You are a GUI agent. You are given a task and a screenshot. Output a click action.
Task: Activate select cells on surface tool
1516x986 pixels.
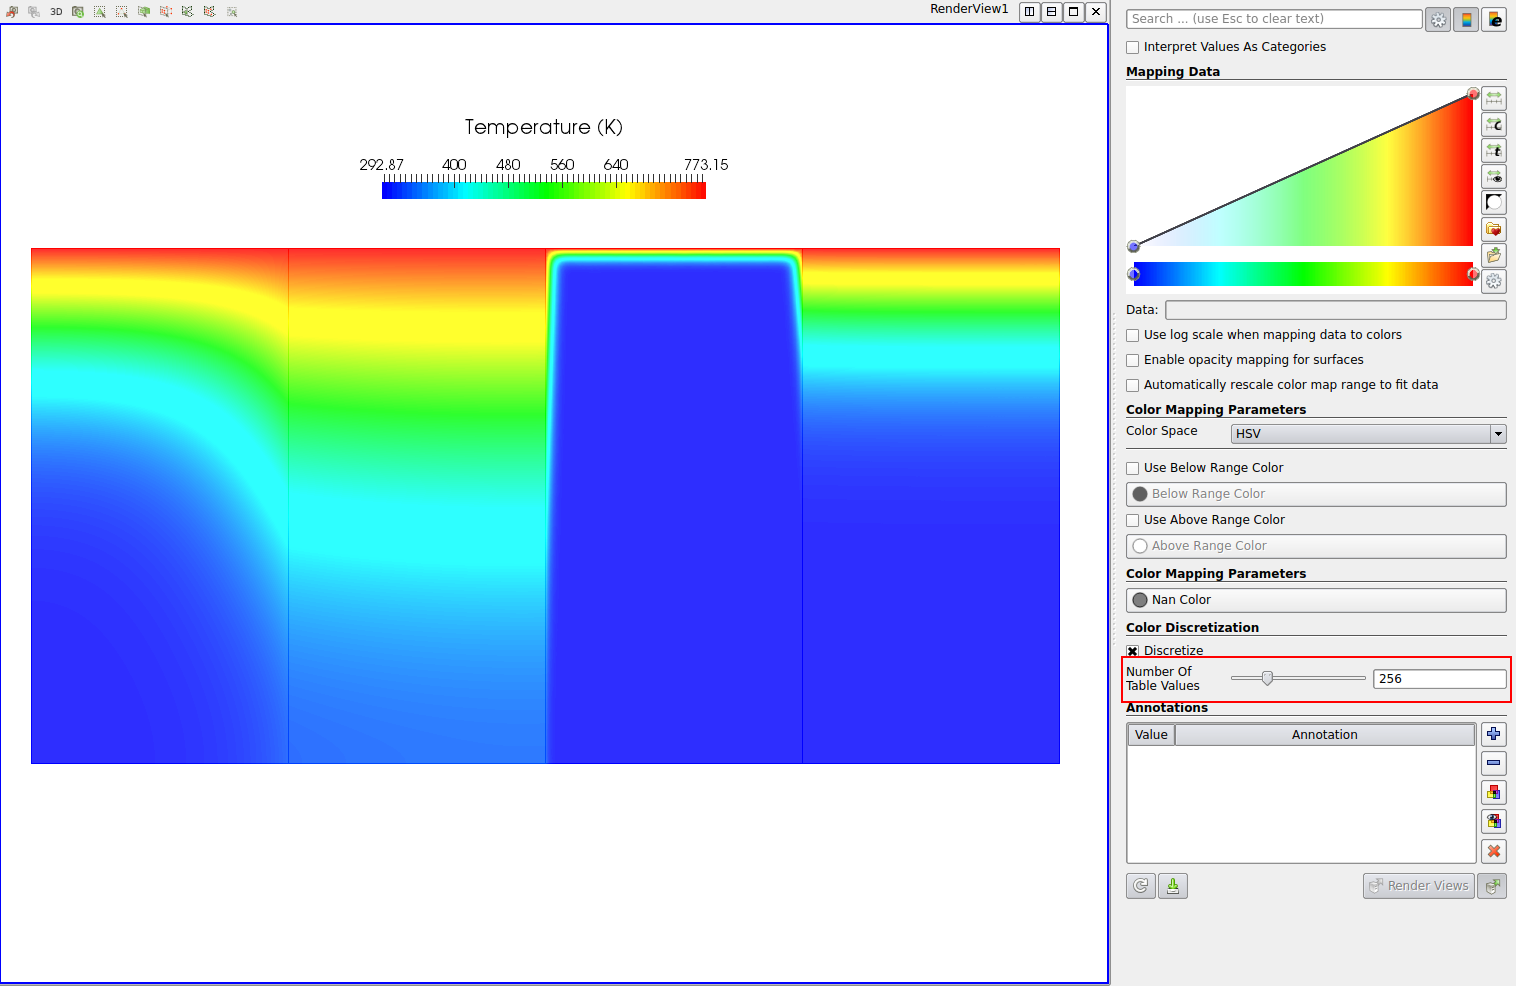100,11
